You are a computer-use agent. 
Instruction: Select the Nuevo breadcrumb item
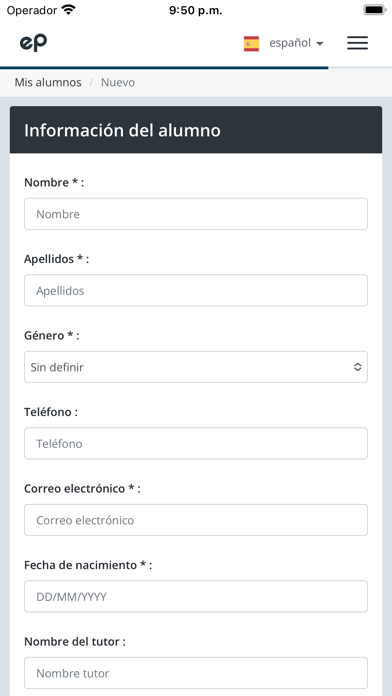point(118,83)
